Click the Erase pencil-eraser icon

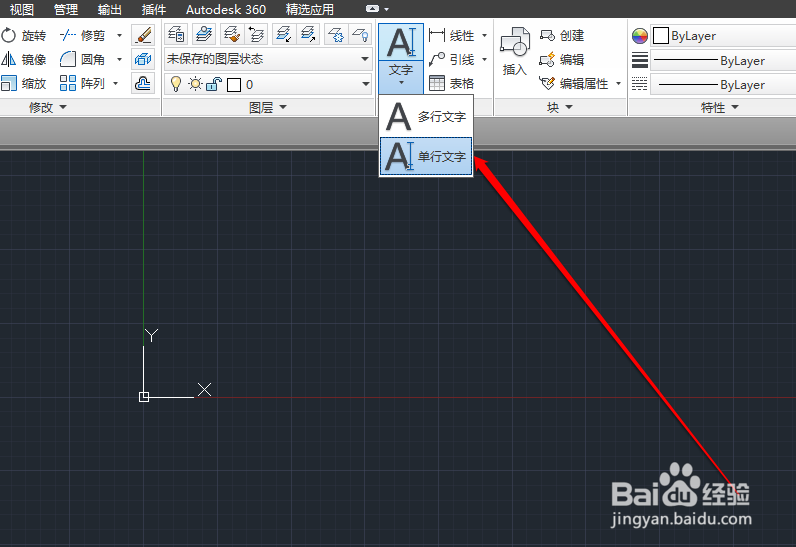143,35
